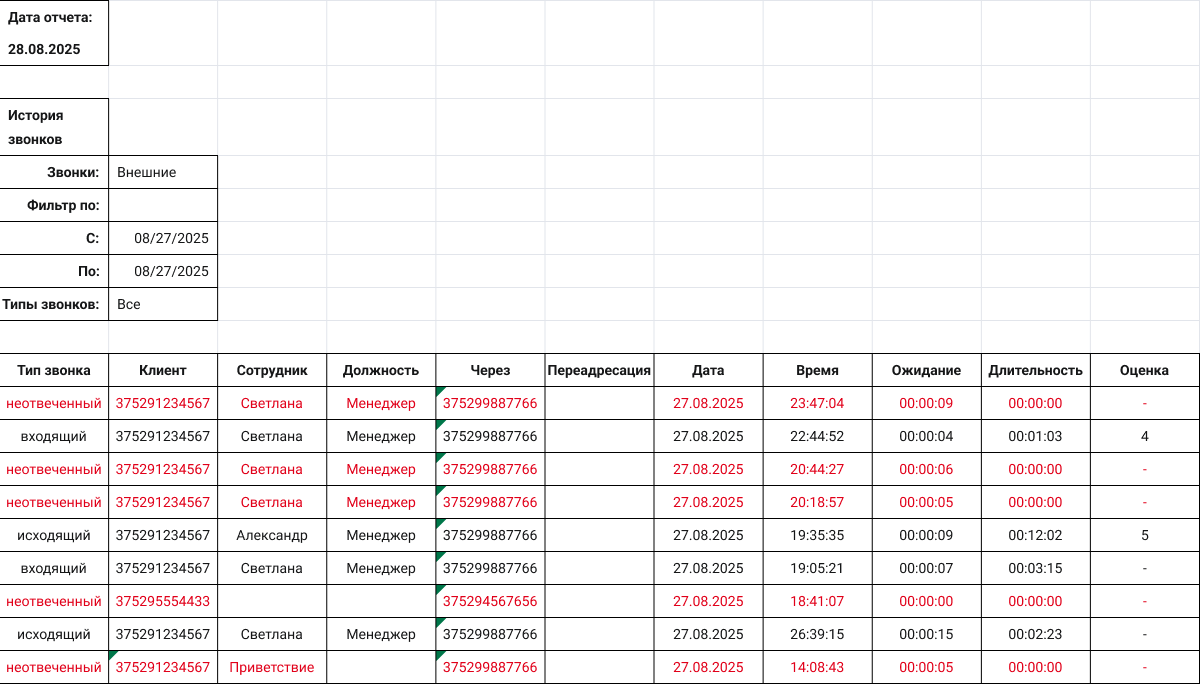
Task: Click the time cell 19:05:21
Action: pyautogui.click(x=817, y=568)
